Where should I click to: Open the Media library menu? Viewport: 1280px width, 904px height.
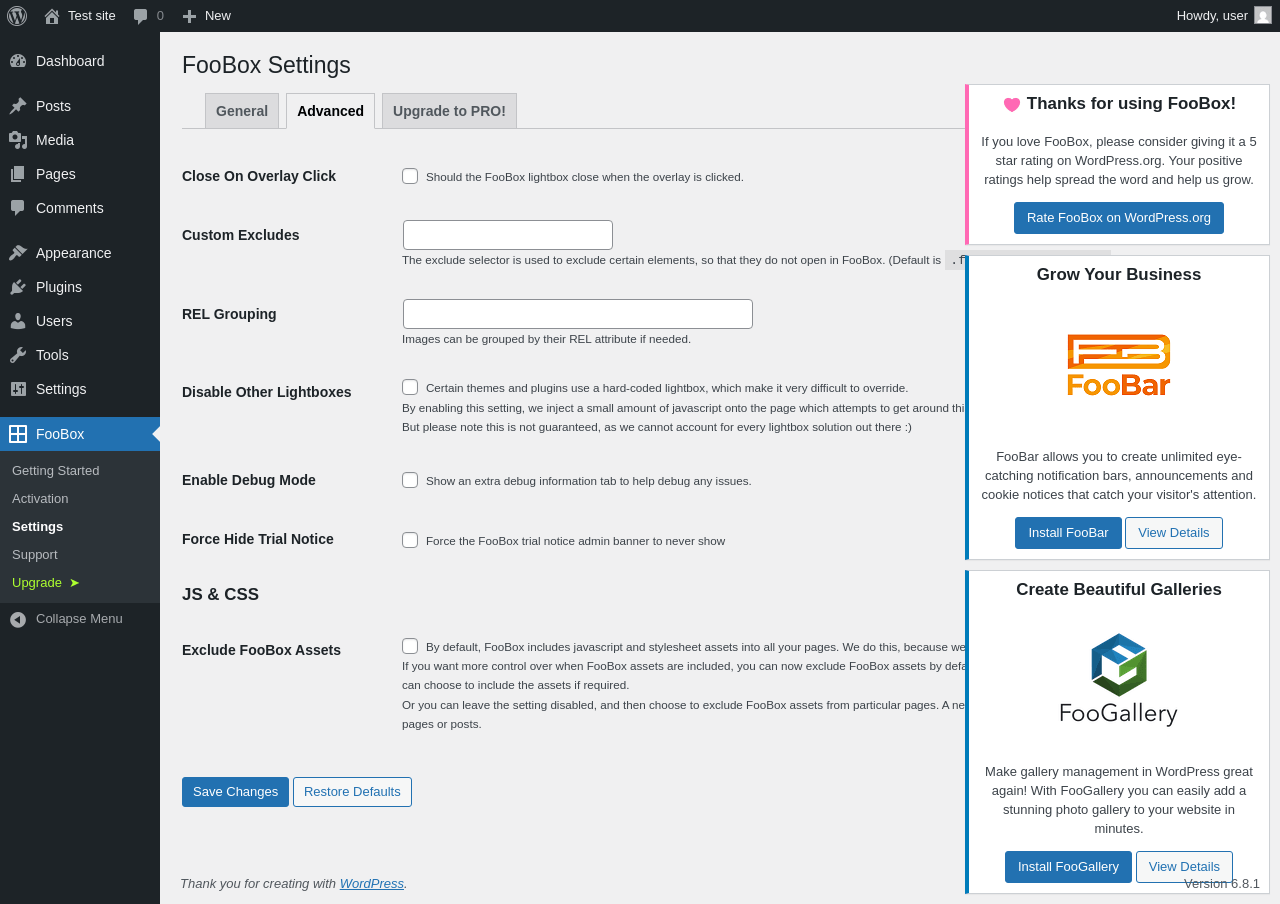pyautogui.click(x=55, y=140)
